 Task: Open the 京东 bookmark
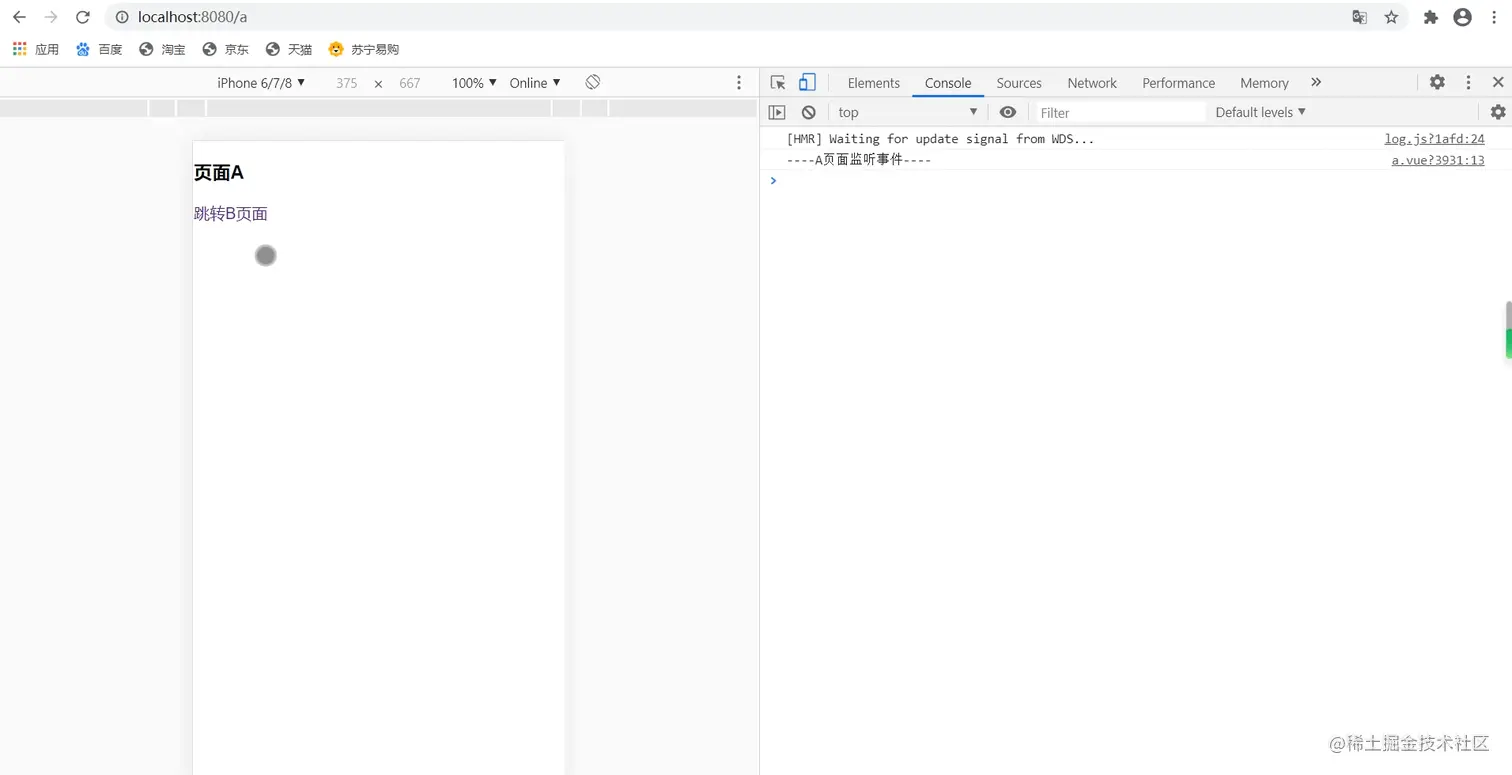[x=225, y=49]
